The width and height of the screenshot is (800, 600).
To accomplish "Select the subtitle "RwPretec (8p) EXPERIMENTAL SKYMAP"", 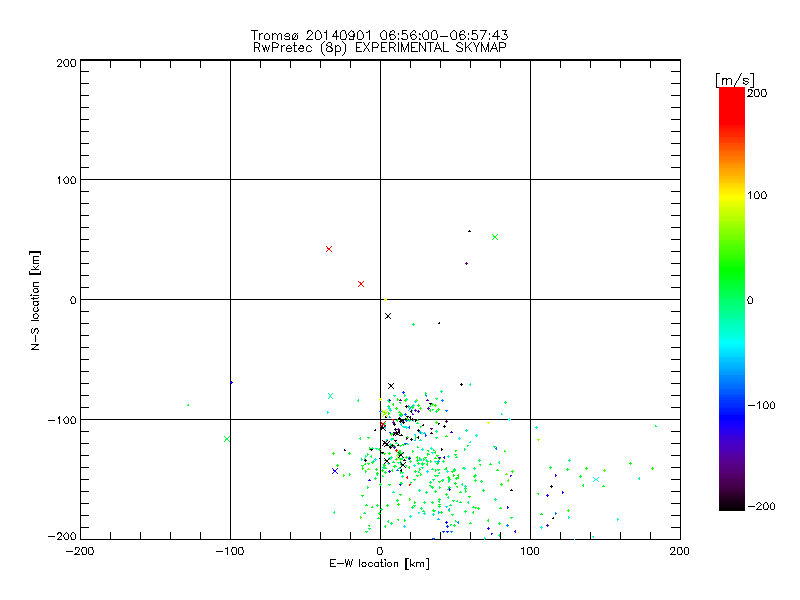I will (379, 48).
